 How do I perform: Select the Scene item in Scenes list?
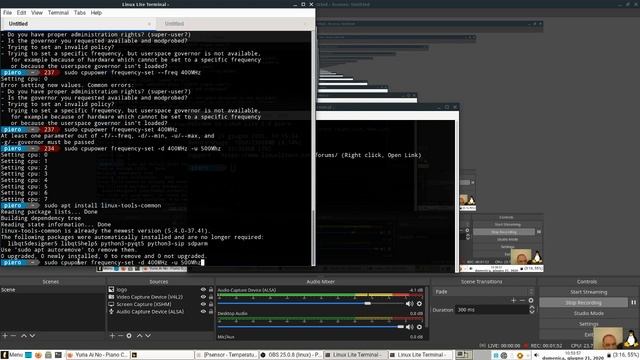53,290
